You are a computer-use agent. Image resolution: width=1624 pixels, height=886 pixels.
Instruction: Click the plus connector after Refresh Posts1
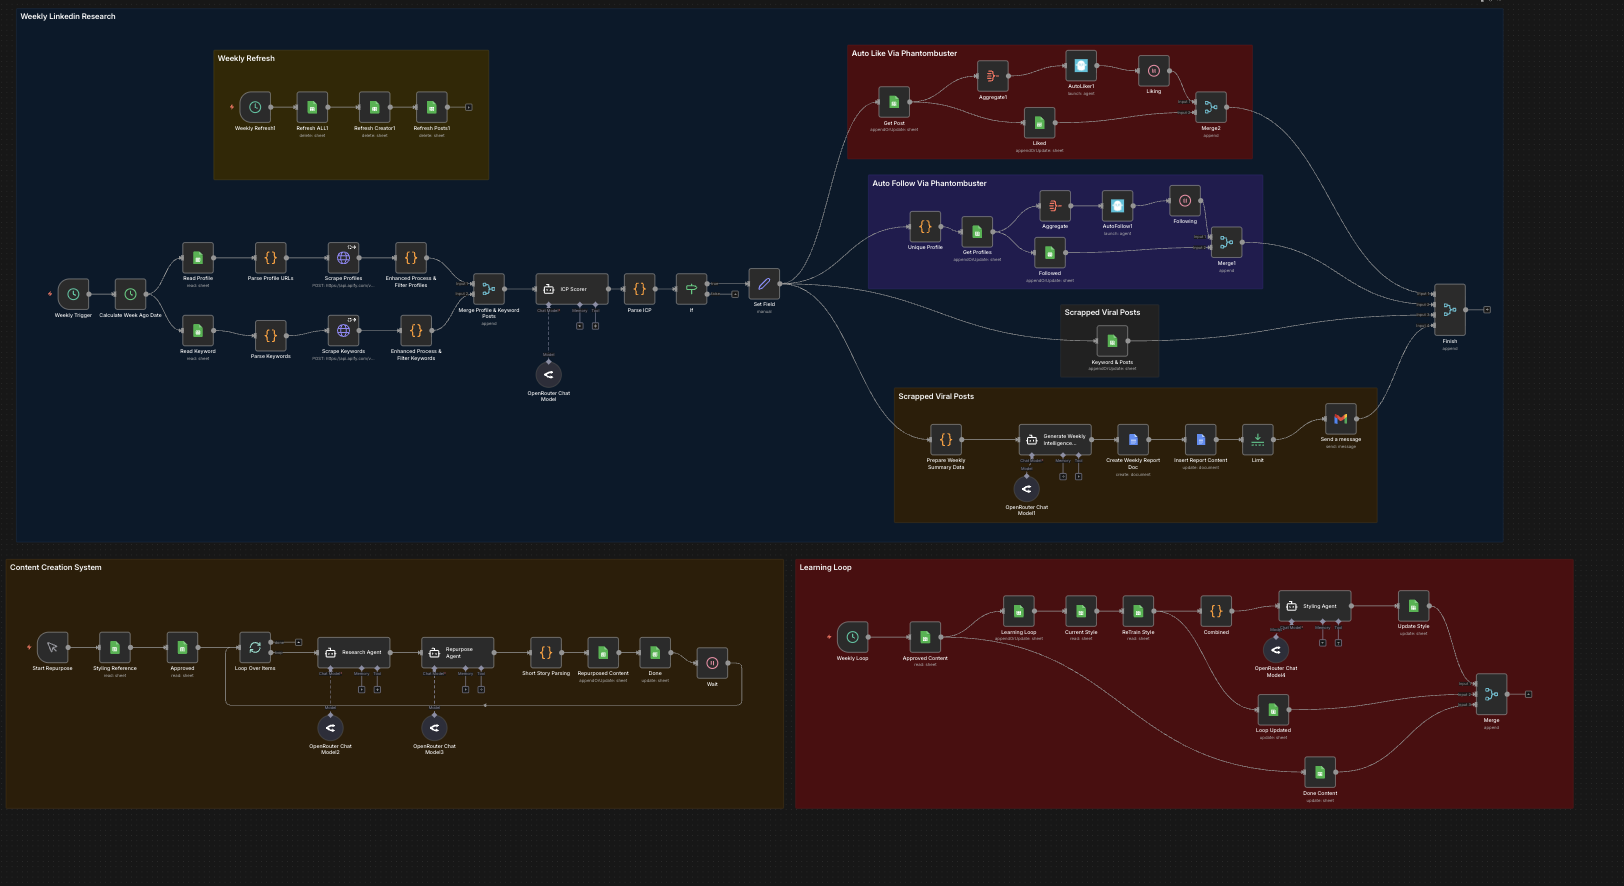pyautogui.click(x=469, y=107)
